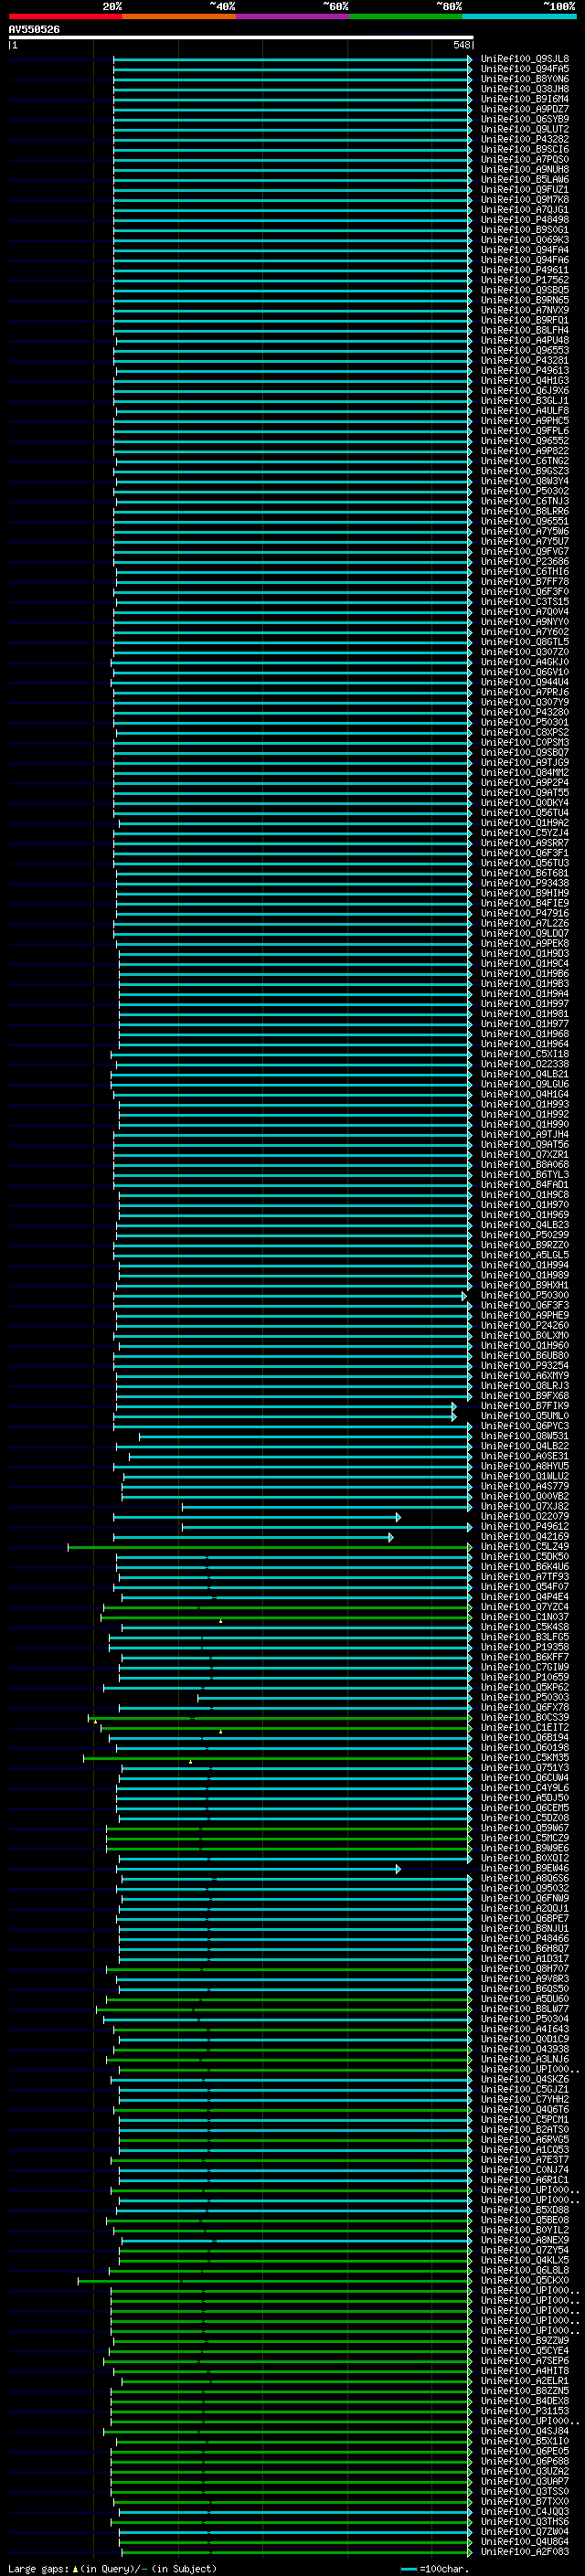This screenshot has height=2576, width=585.
Task: Select hit UniRef100_Q6SYB9
Action: click(x=525, y=119)
